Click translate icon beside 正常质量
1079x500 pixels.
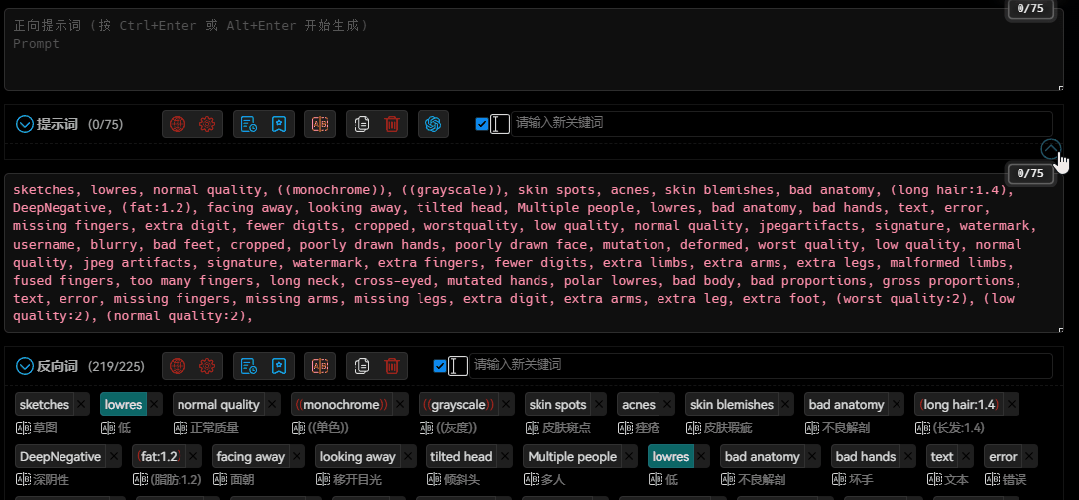coord(180,428)
